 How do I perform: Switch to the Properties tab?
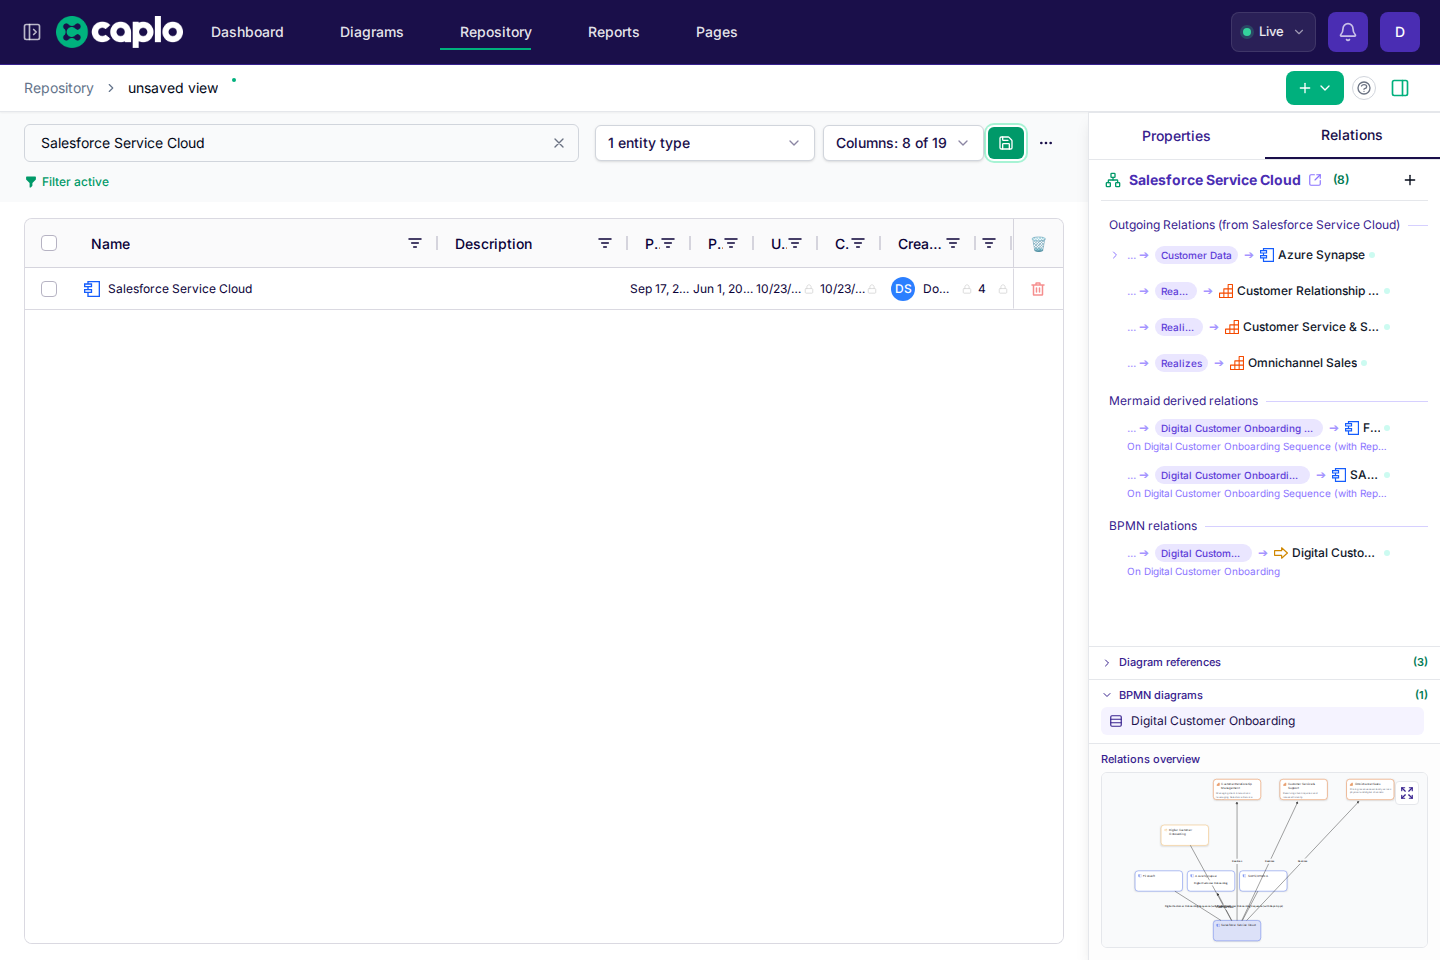(1176, 136)
